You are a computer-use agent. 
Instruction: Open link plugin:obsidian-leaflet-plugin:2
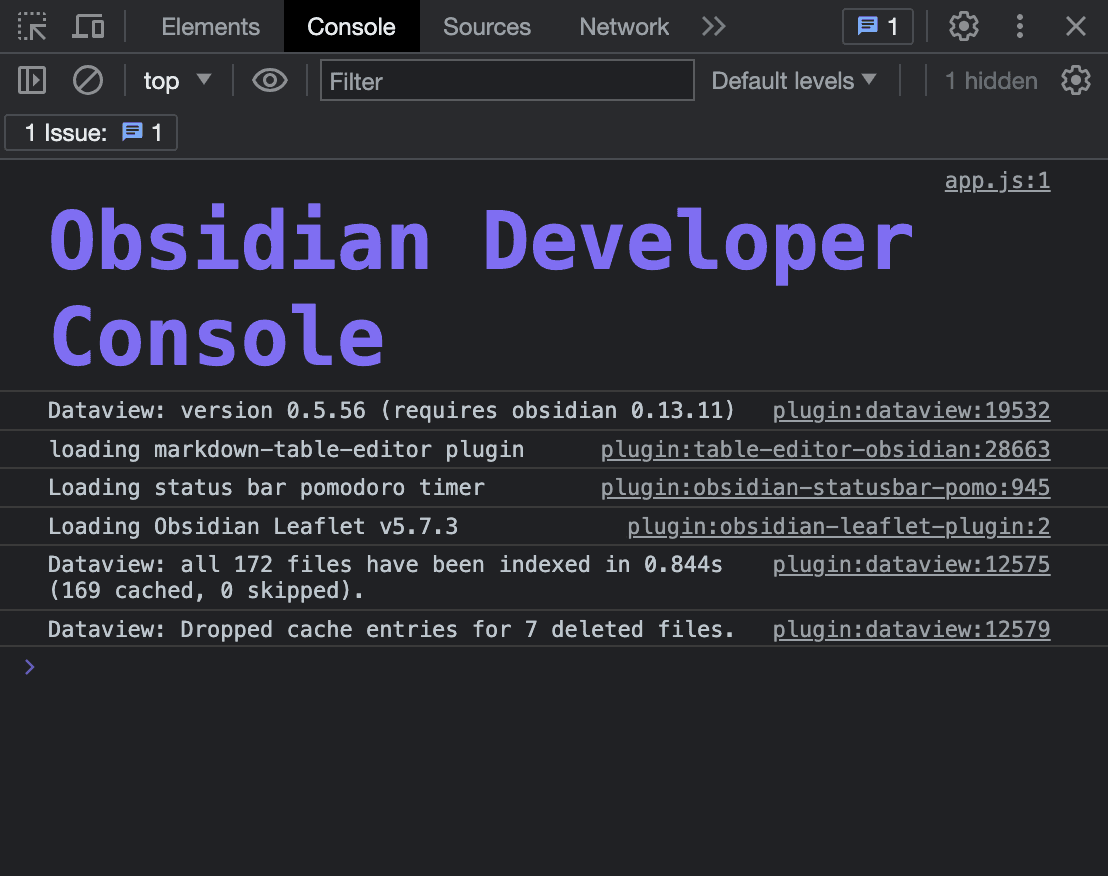(x=839, y=526)
